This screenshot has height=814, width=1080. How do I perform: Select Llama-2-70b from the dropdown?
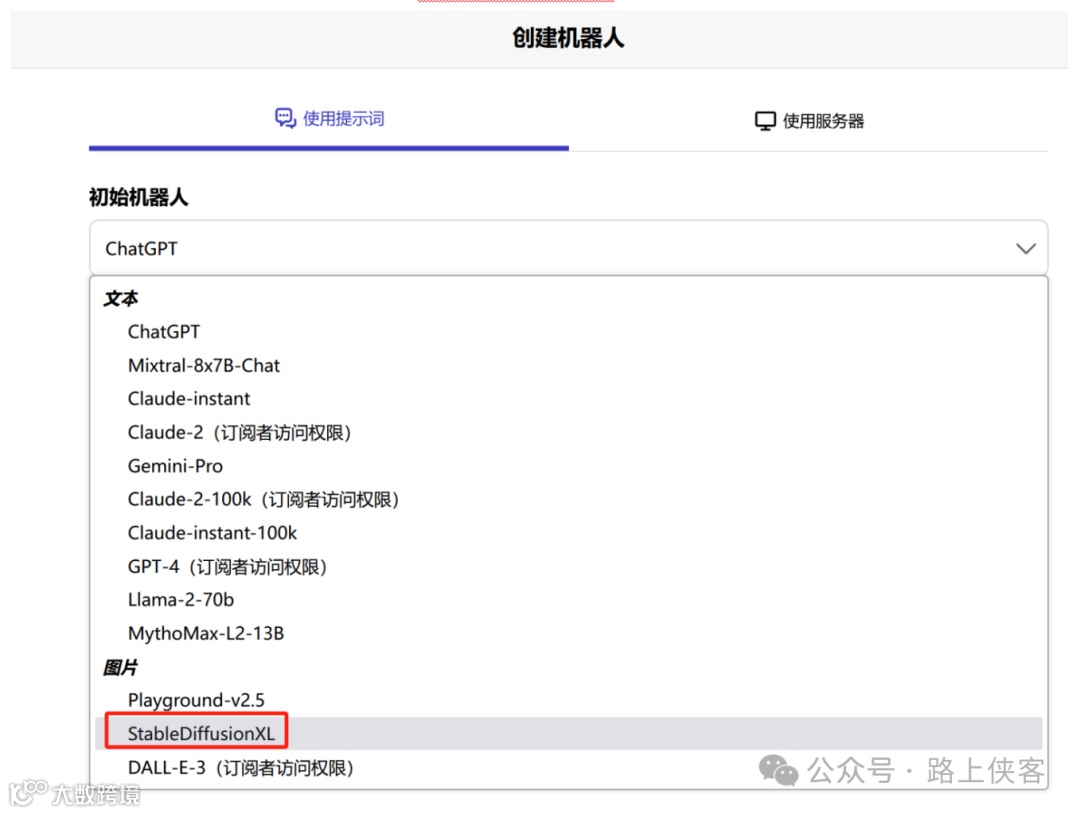(568, 600)
